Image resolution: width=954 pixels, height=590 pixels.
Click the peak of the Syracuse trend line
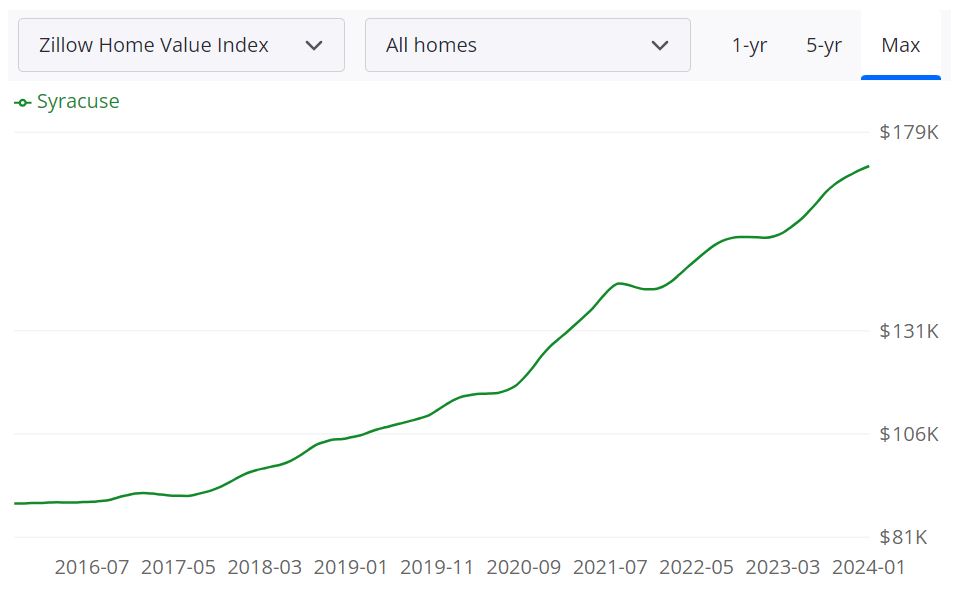866,166
